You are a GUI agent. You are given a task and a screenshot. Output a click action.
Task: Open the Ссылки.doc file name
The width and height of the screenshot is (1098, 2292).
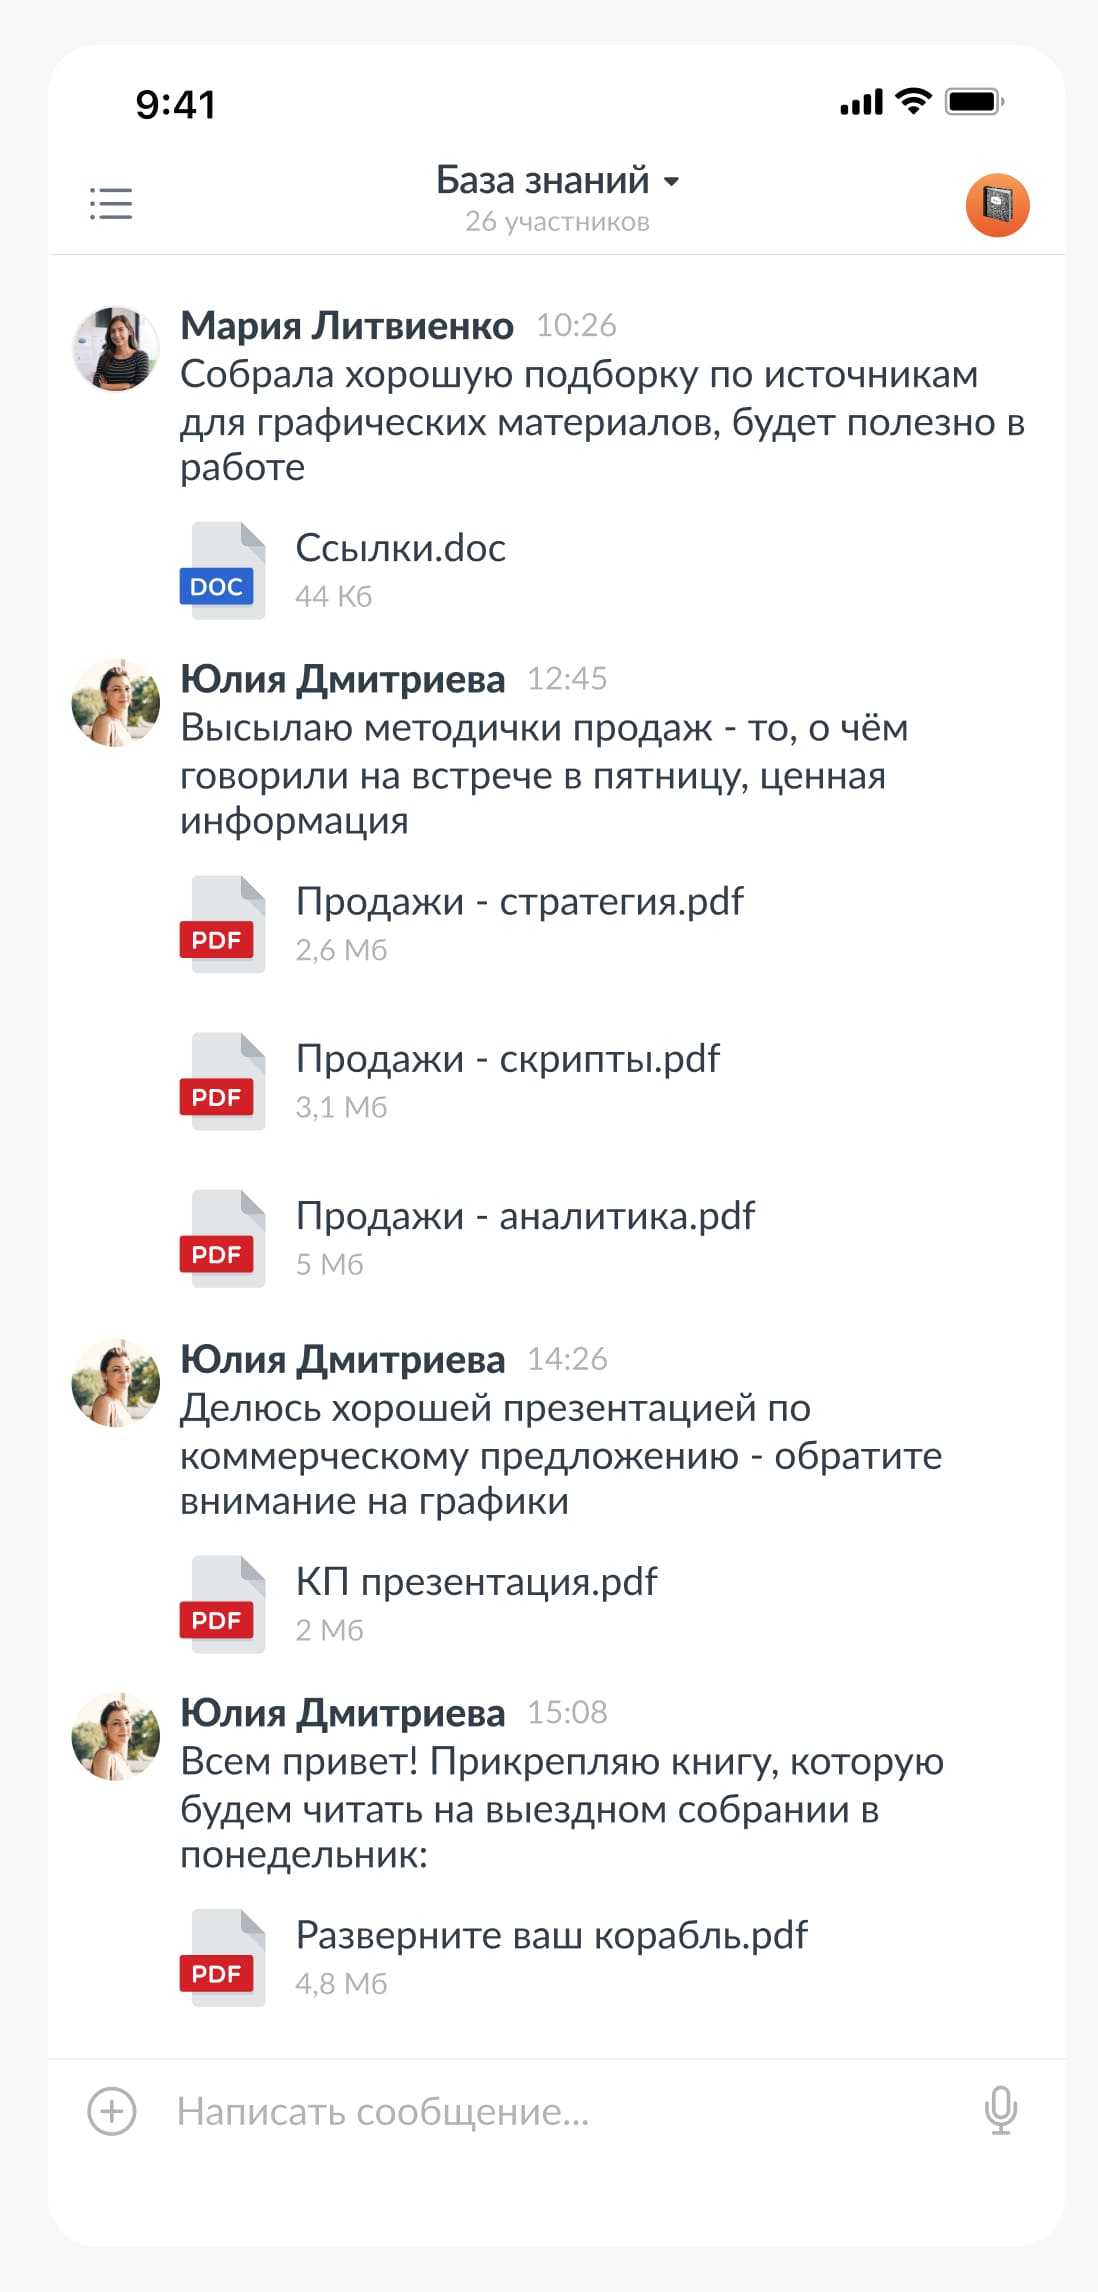400,548
